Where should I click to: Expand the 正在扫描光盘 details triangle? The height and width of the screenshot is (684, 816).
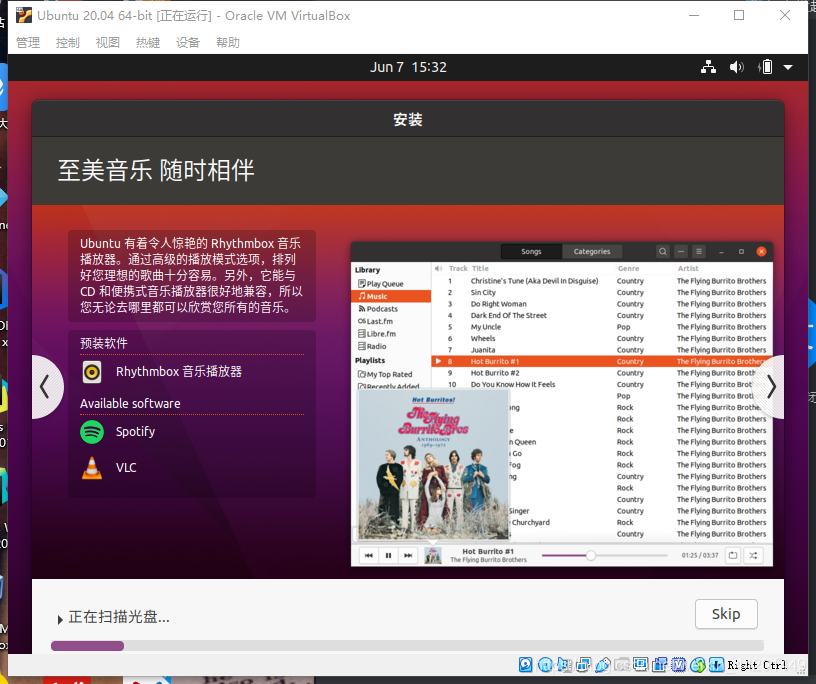pyautogui.click(x=60, y=619)
